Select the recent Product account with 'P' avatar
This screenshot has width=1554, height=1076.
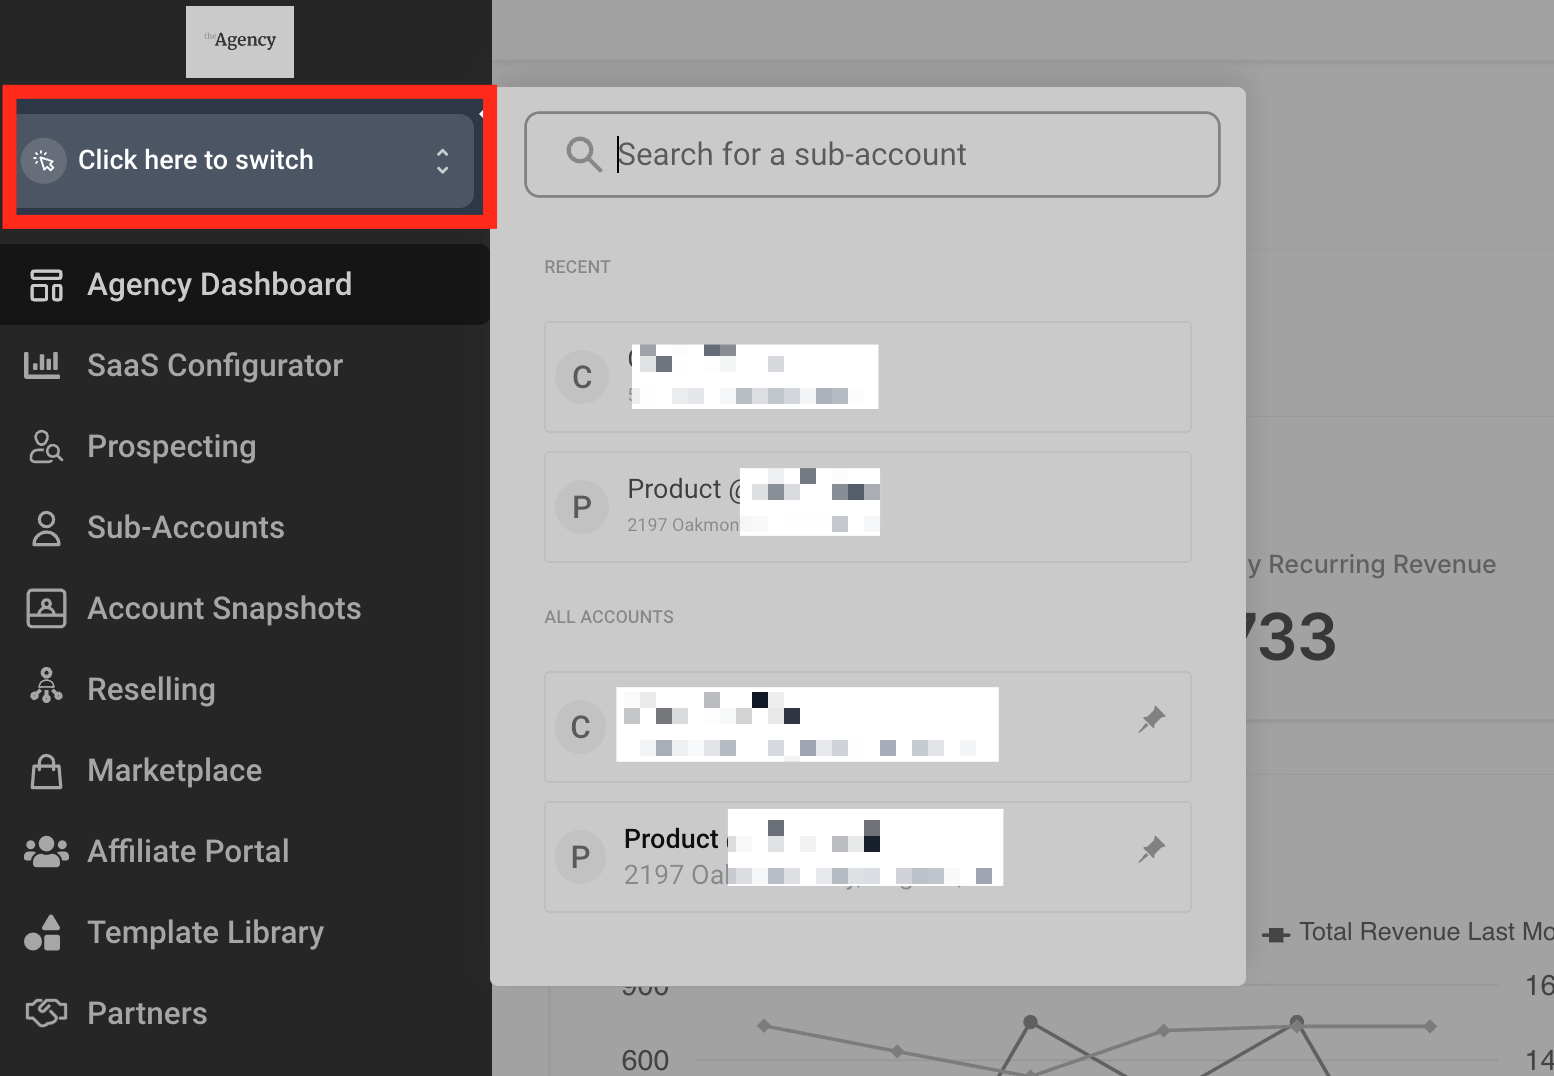pos(866,507)
